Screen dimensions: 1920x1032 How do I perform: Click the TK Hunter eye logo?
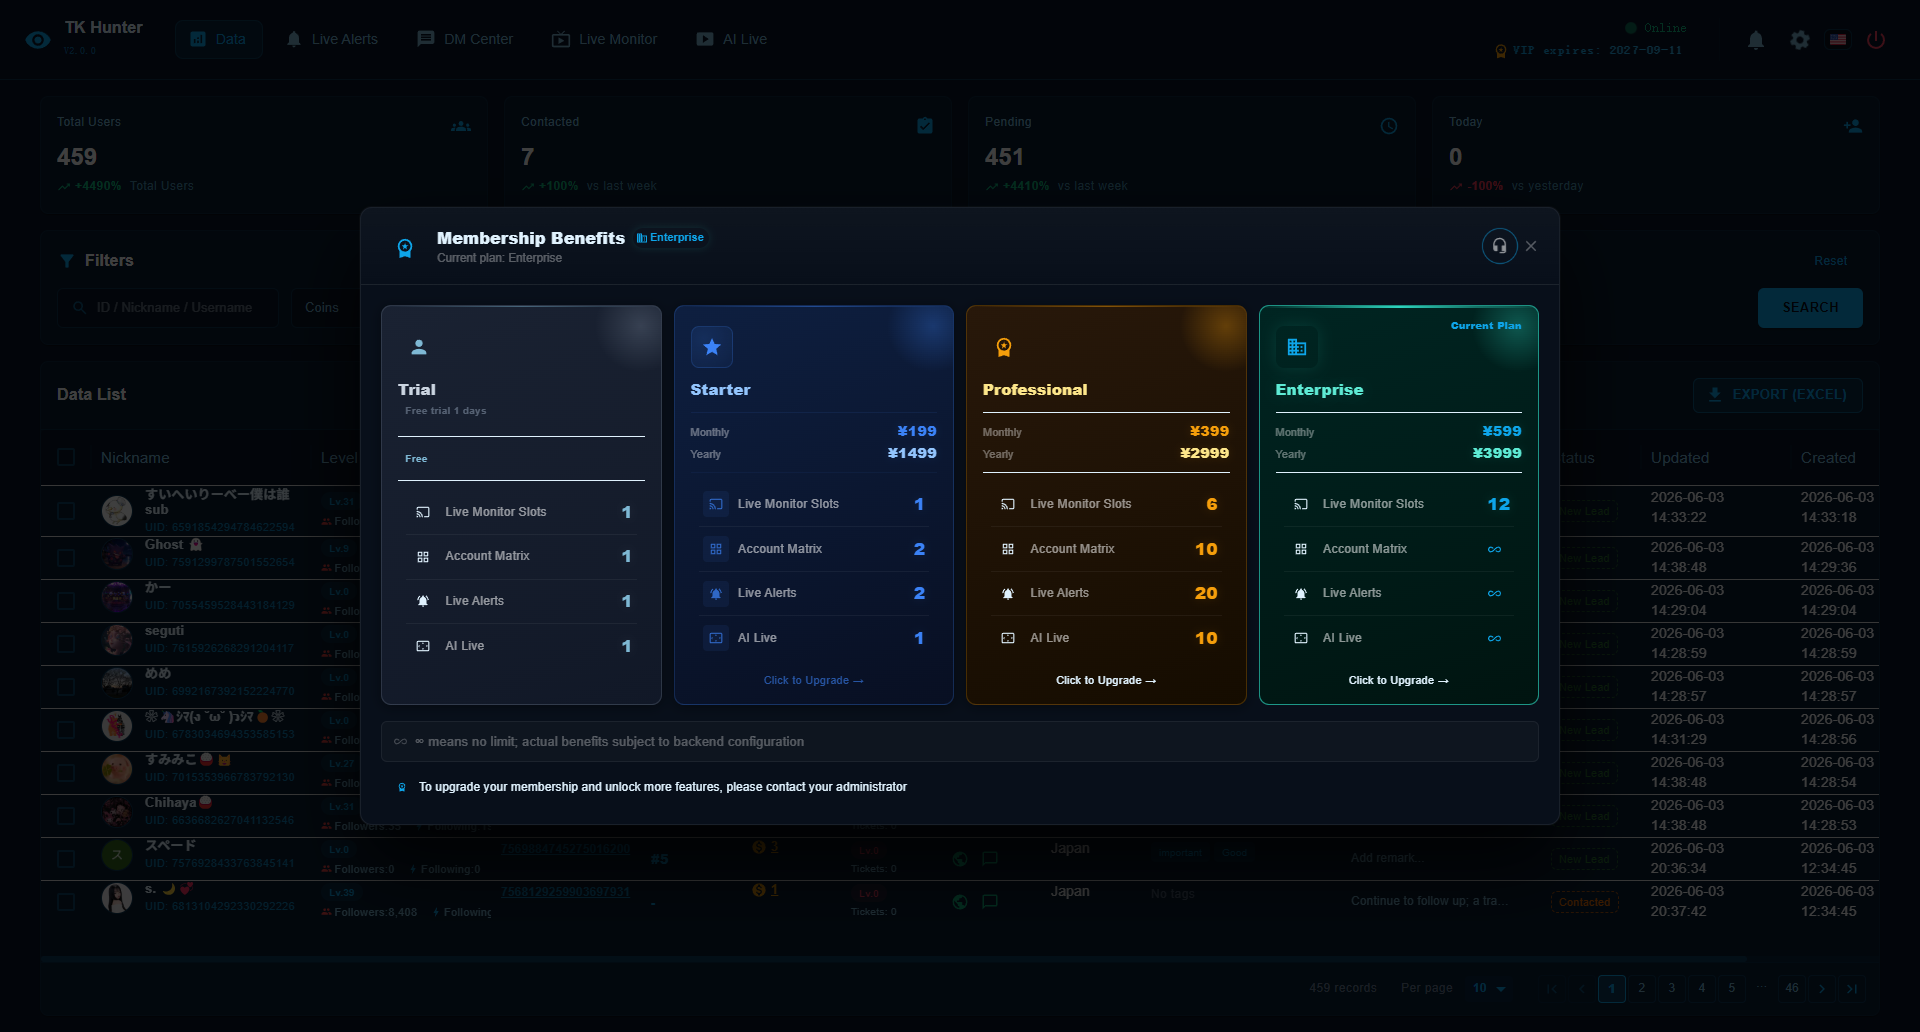[38, 40]
